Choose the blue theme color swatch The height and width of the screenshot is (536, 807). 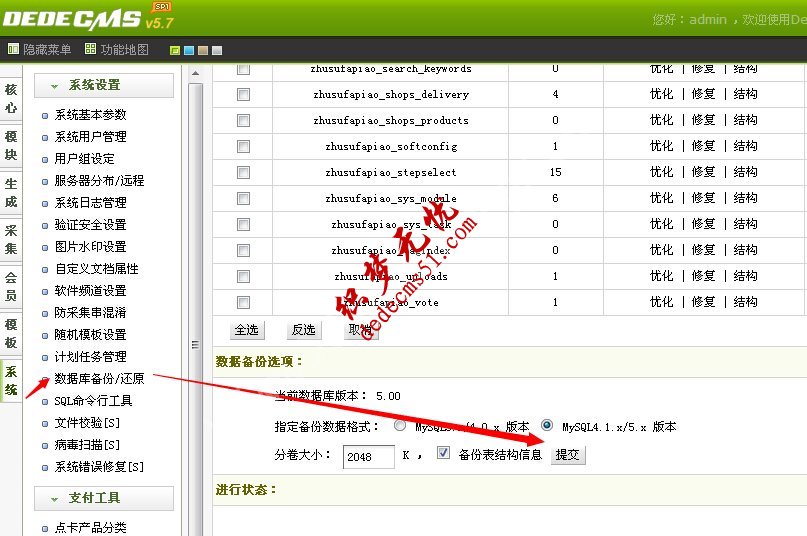tap(189, 50)
